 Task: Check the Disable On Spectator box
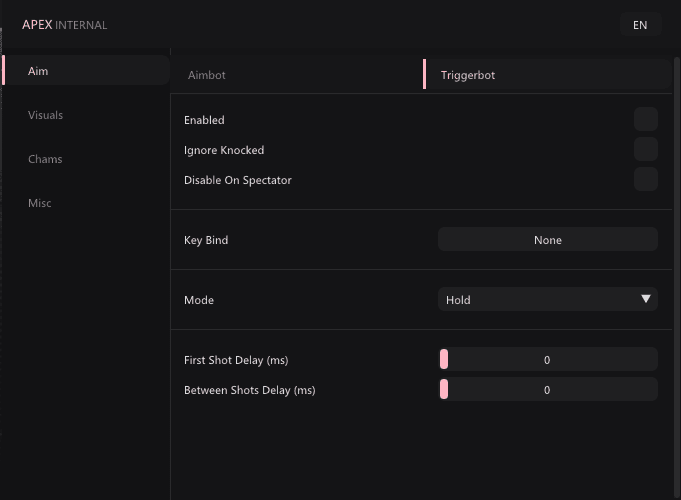[x=645, y=179]
